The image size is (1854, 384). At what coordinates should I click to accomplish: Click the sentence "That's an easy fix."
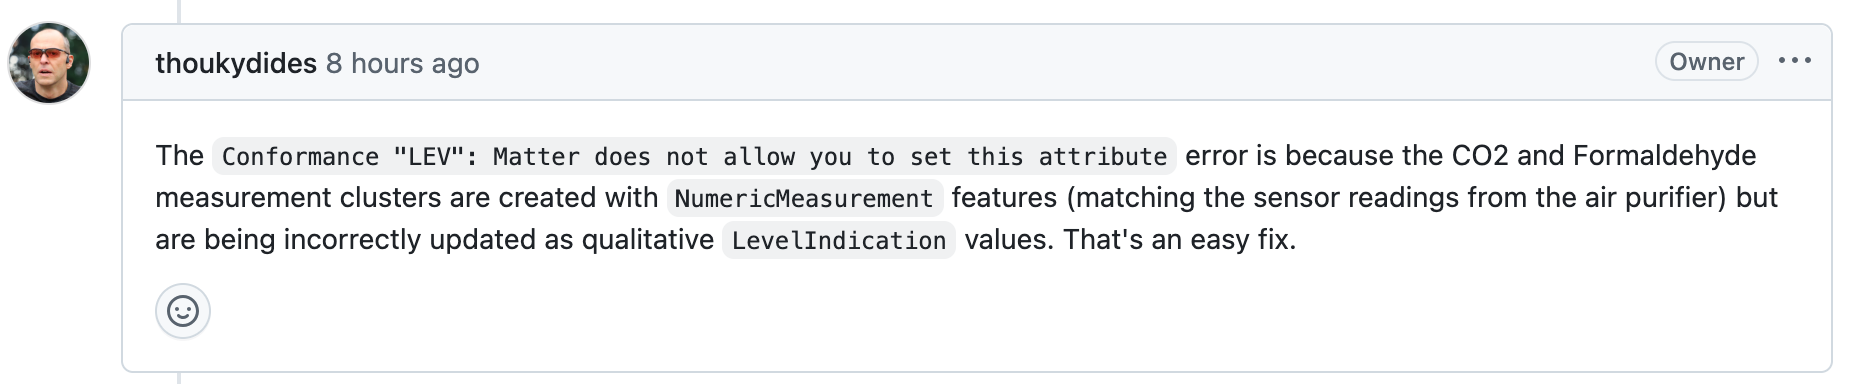[1179, 240]
